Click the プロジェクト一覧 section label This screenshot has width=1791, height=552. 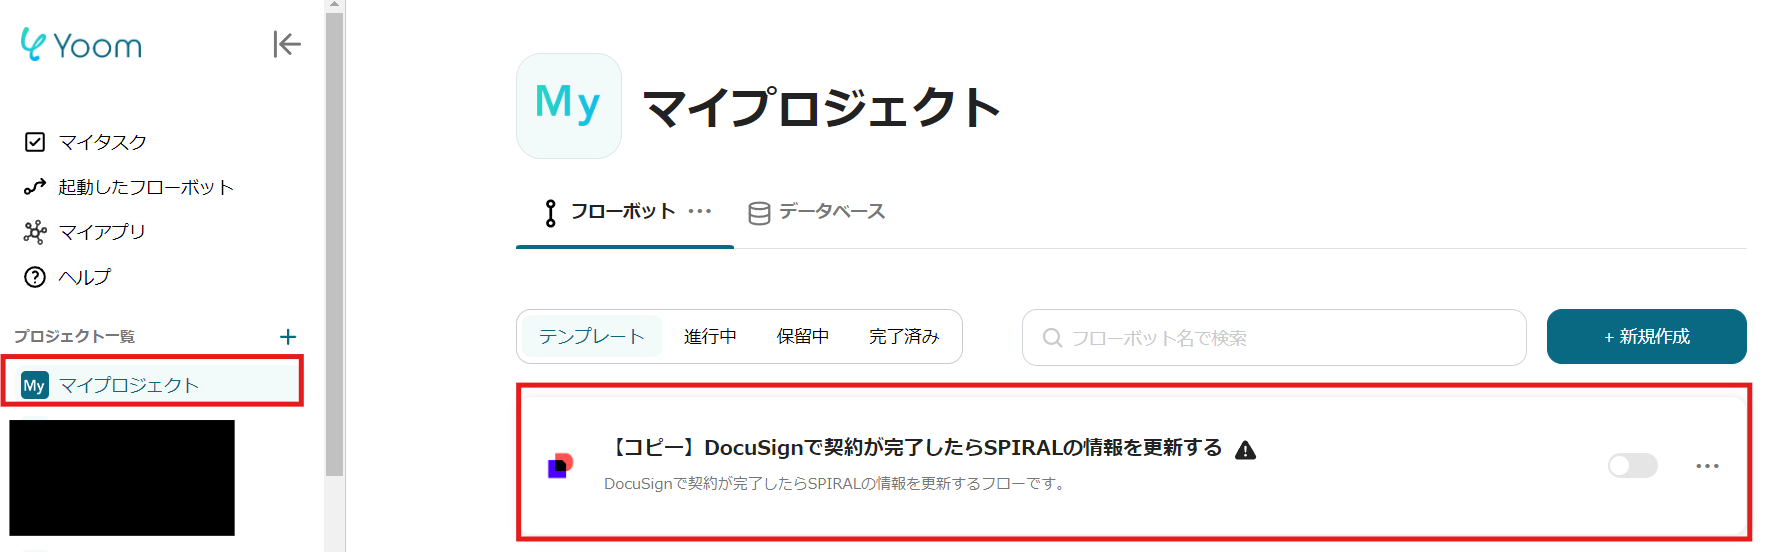pyautogui.click(x=75, y=337)
